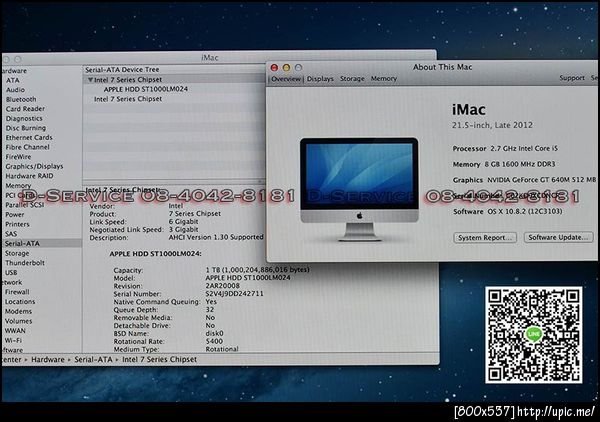
Task: Click the Serial-ATA Device Tree column header
Action: coord(122,70)
